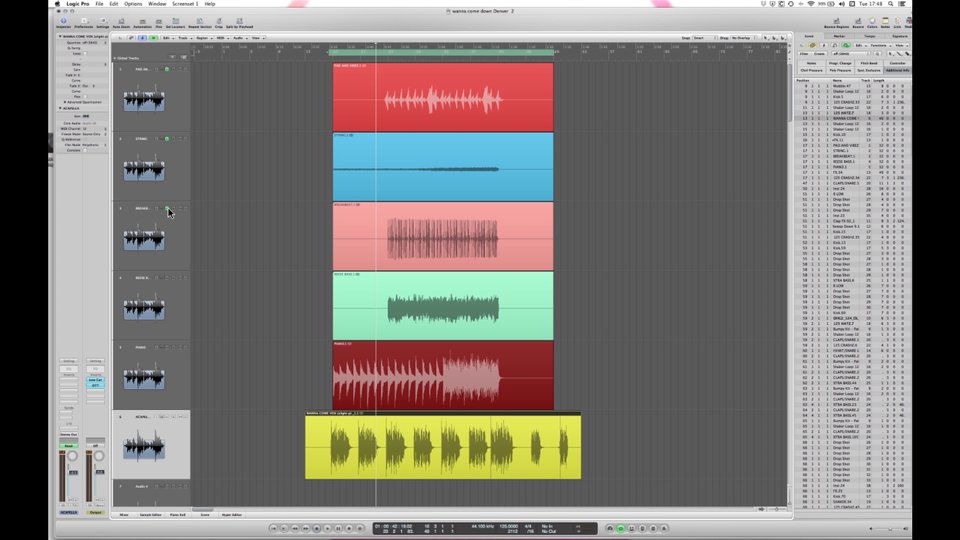Screen dimensions: 960x540
Task: Expand the Global Tracks disclosure triangle
Action: tap(114, 58)
